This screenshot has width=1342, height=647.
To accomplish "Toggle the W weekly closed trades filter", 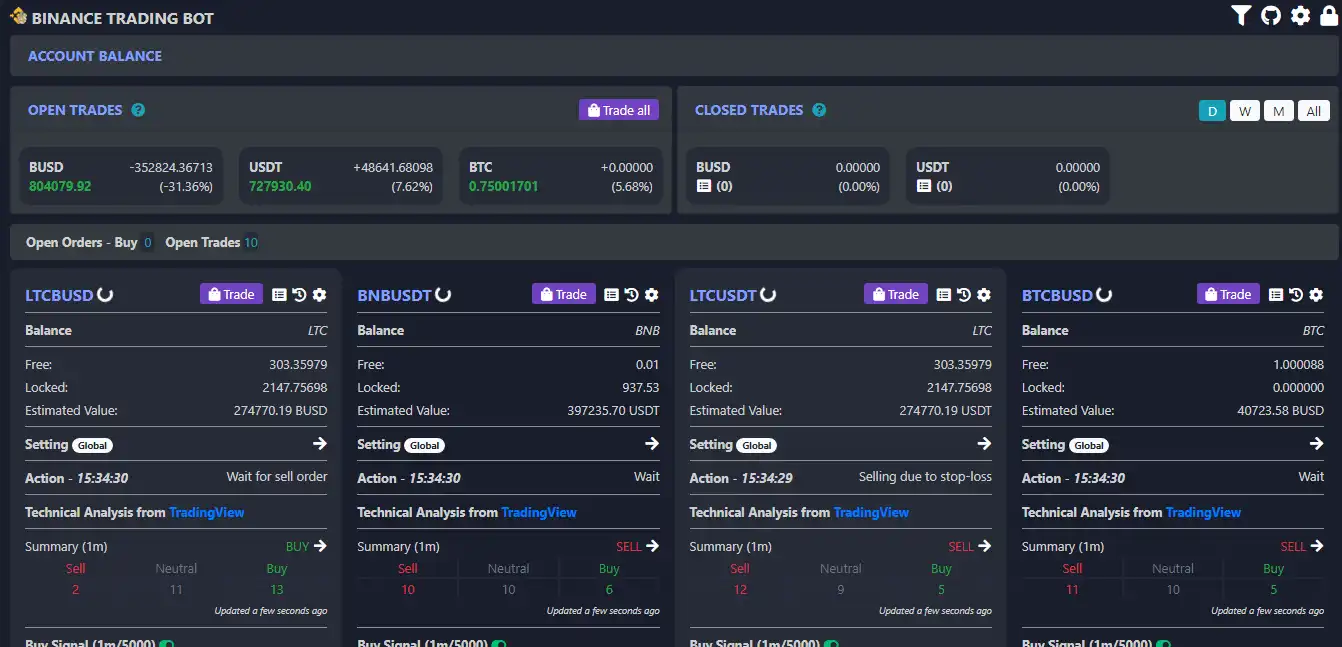I will tap(1244, 110).
